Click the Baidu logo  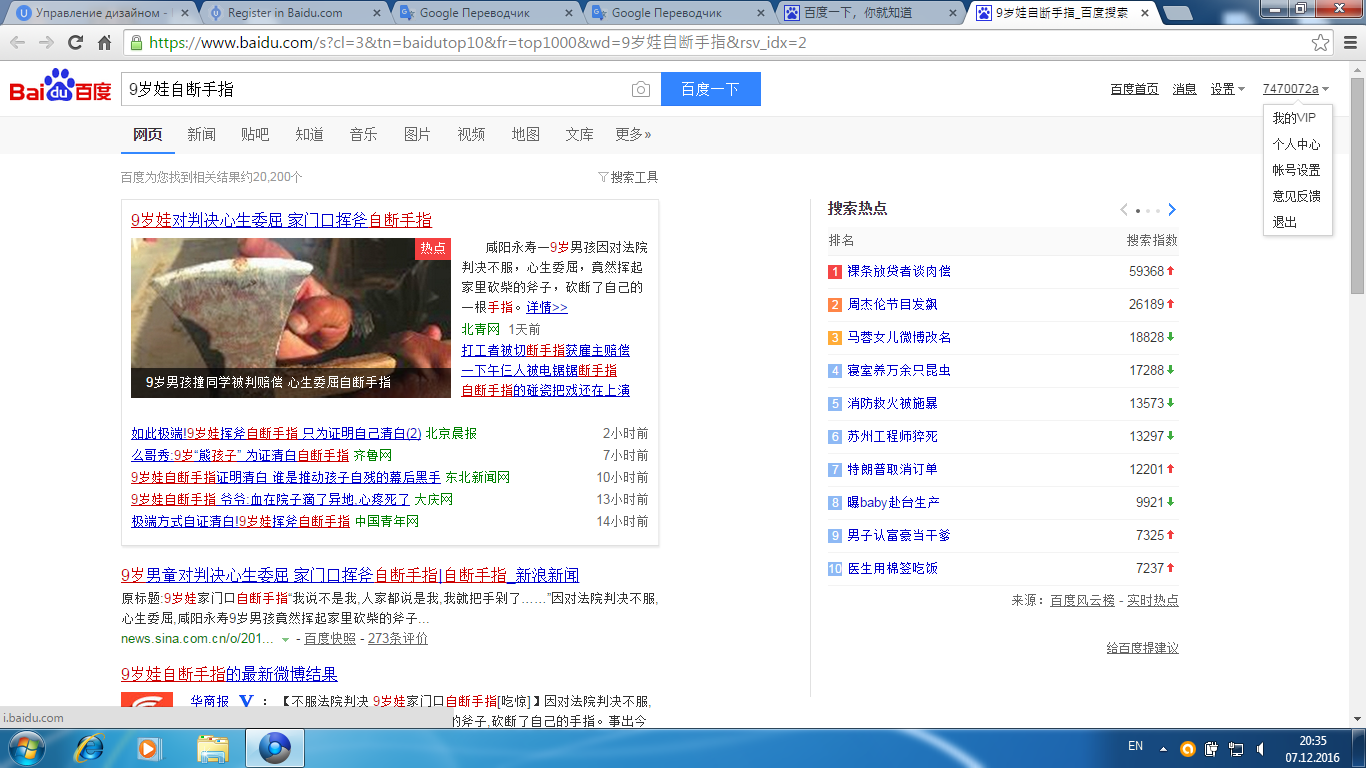[61, 88]
